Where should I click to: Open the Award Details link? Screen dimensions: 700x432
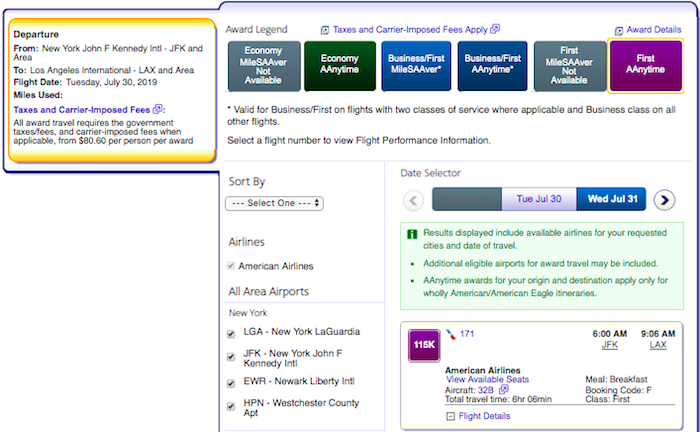[654, 30]
